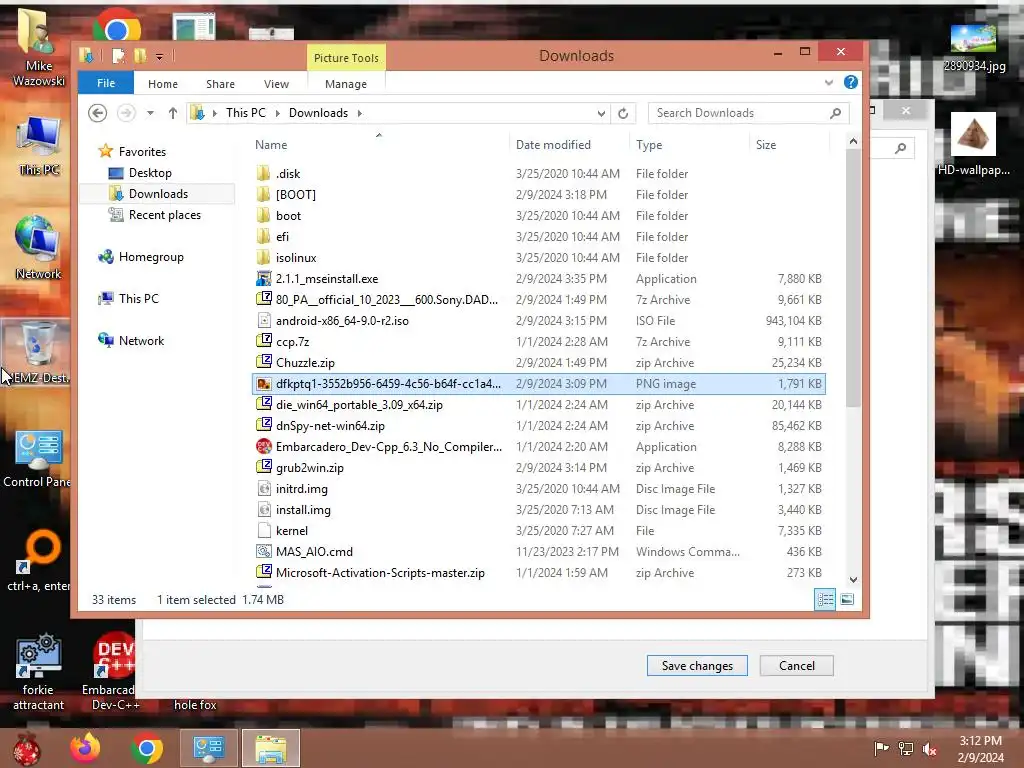The width and height of the screenshot is (1024, 768).
Task: Launch Chrome from the taskbar
Action: coord(146,748)
